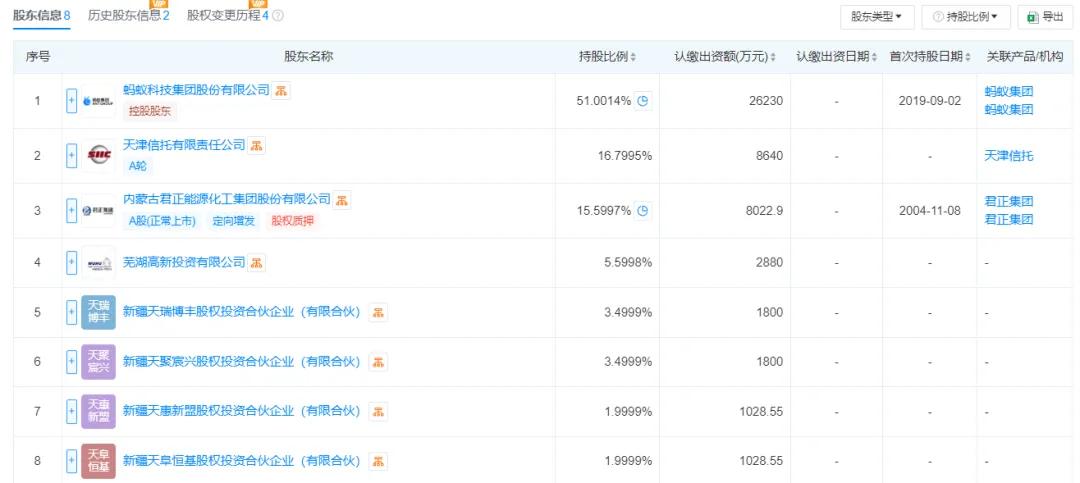Open the upper 君正集团 related product link
Screen dimensions: 1080x483
point(1009,202)
